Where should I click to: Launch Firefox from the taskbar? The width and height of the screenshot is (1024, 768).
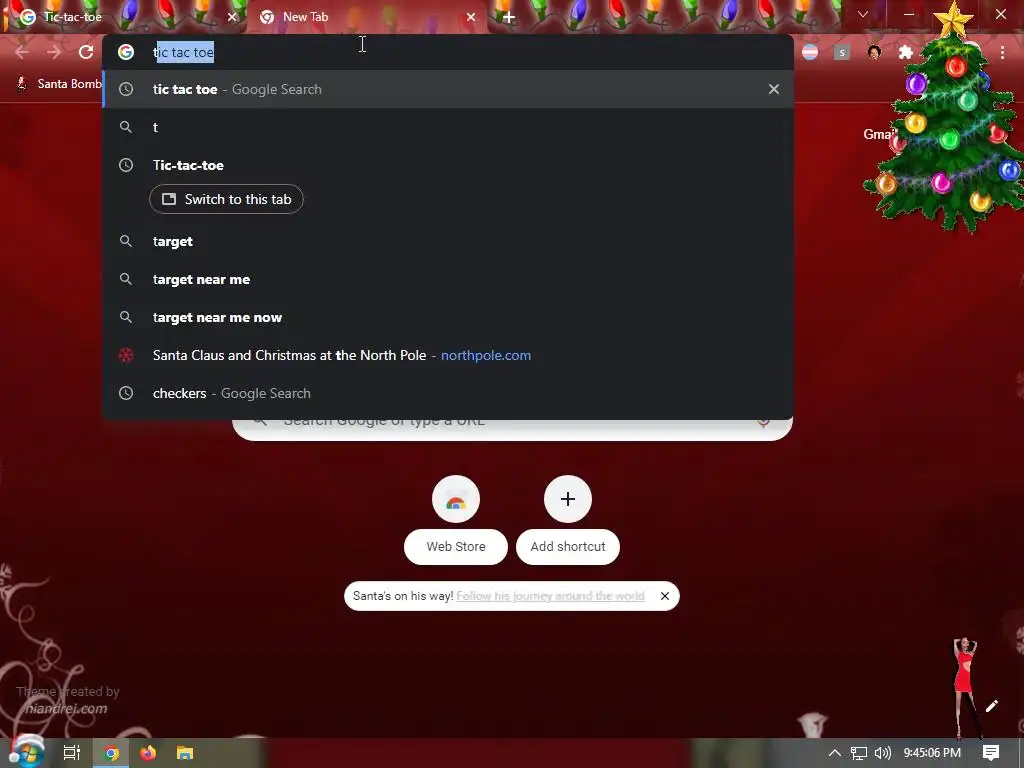[148, 753]
